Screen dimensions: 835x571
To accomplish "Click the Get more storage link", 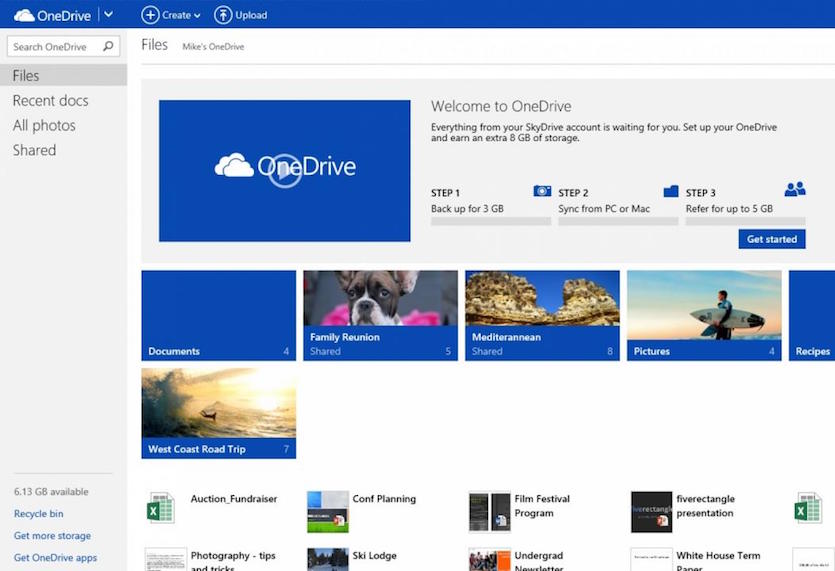I will (x=52, y=535).
